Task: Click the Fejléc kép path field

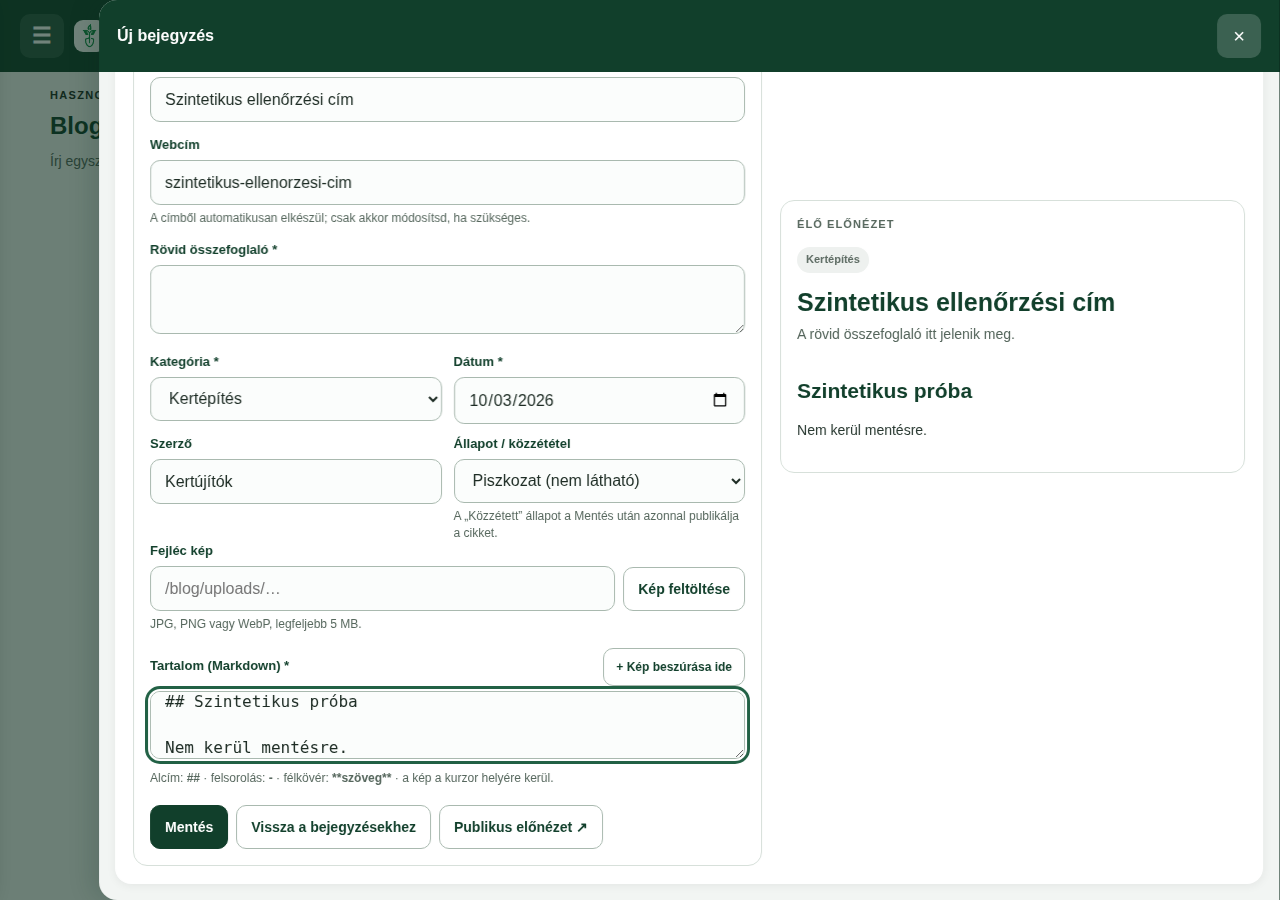Action: coord(382,589)
